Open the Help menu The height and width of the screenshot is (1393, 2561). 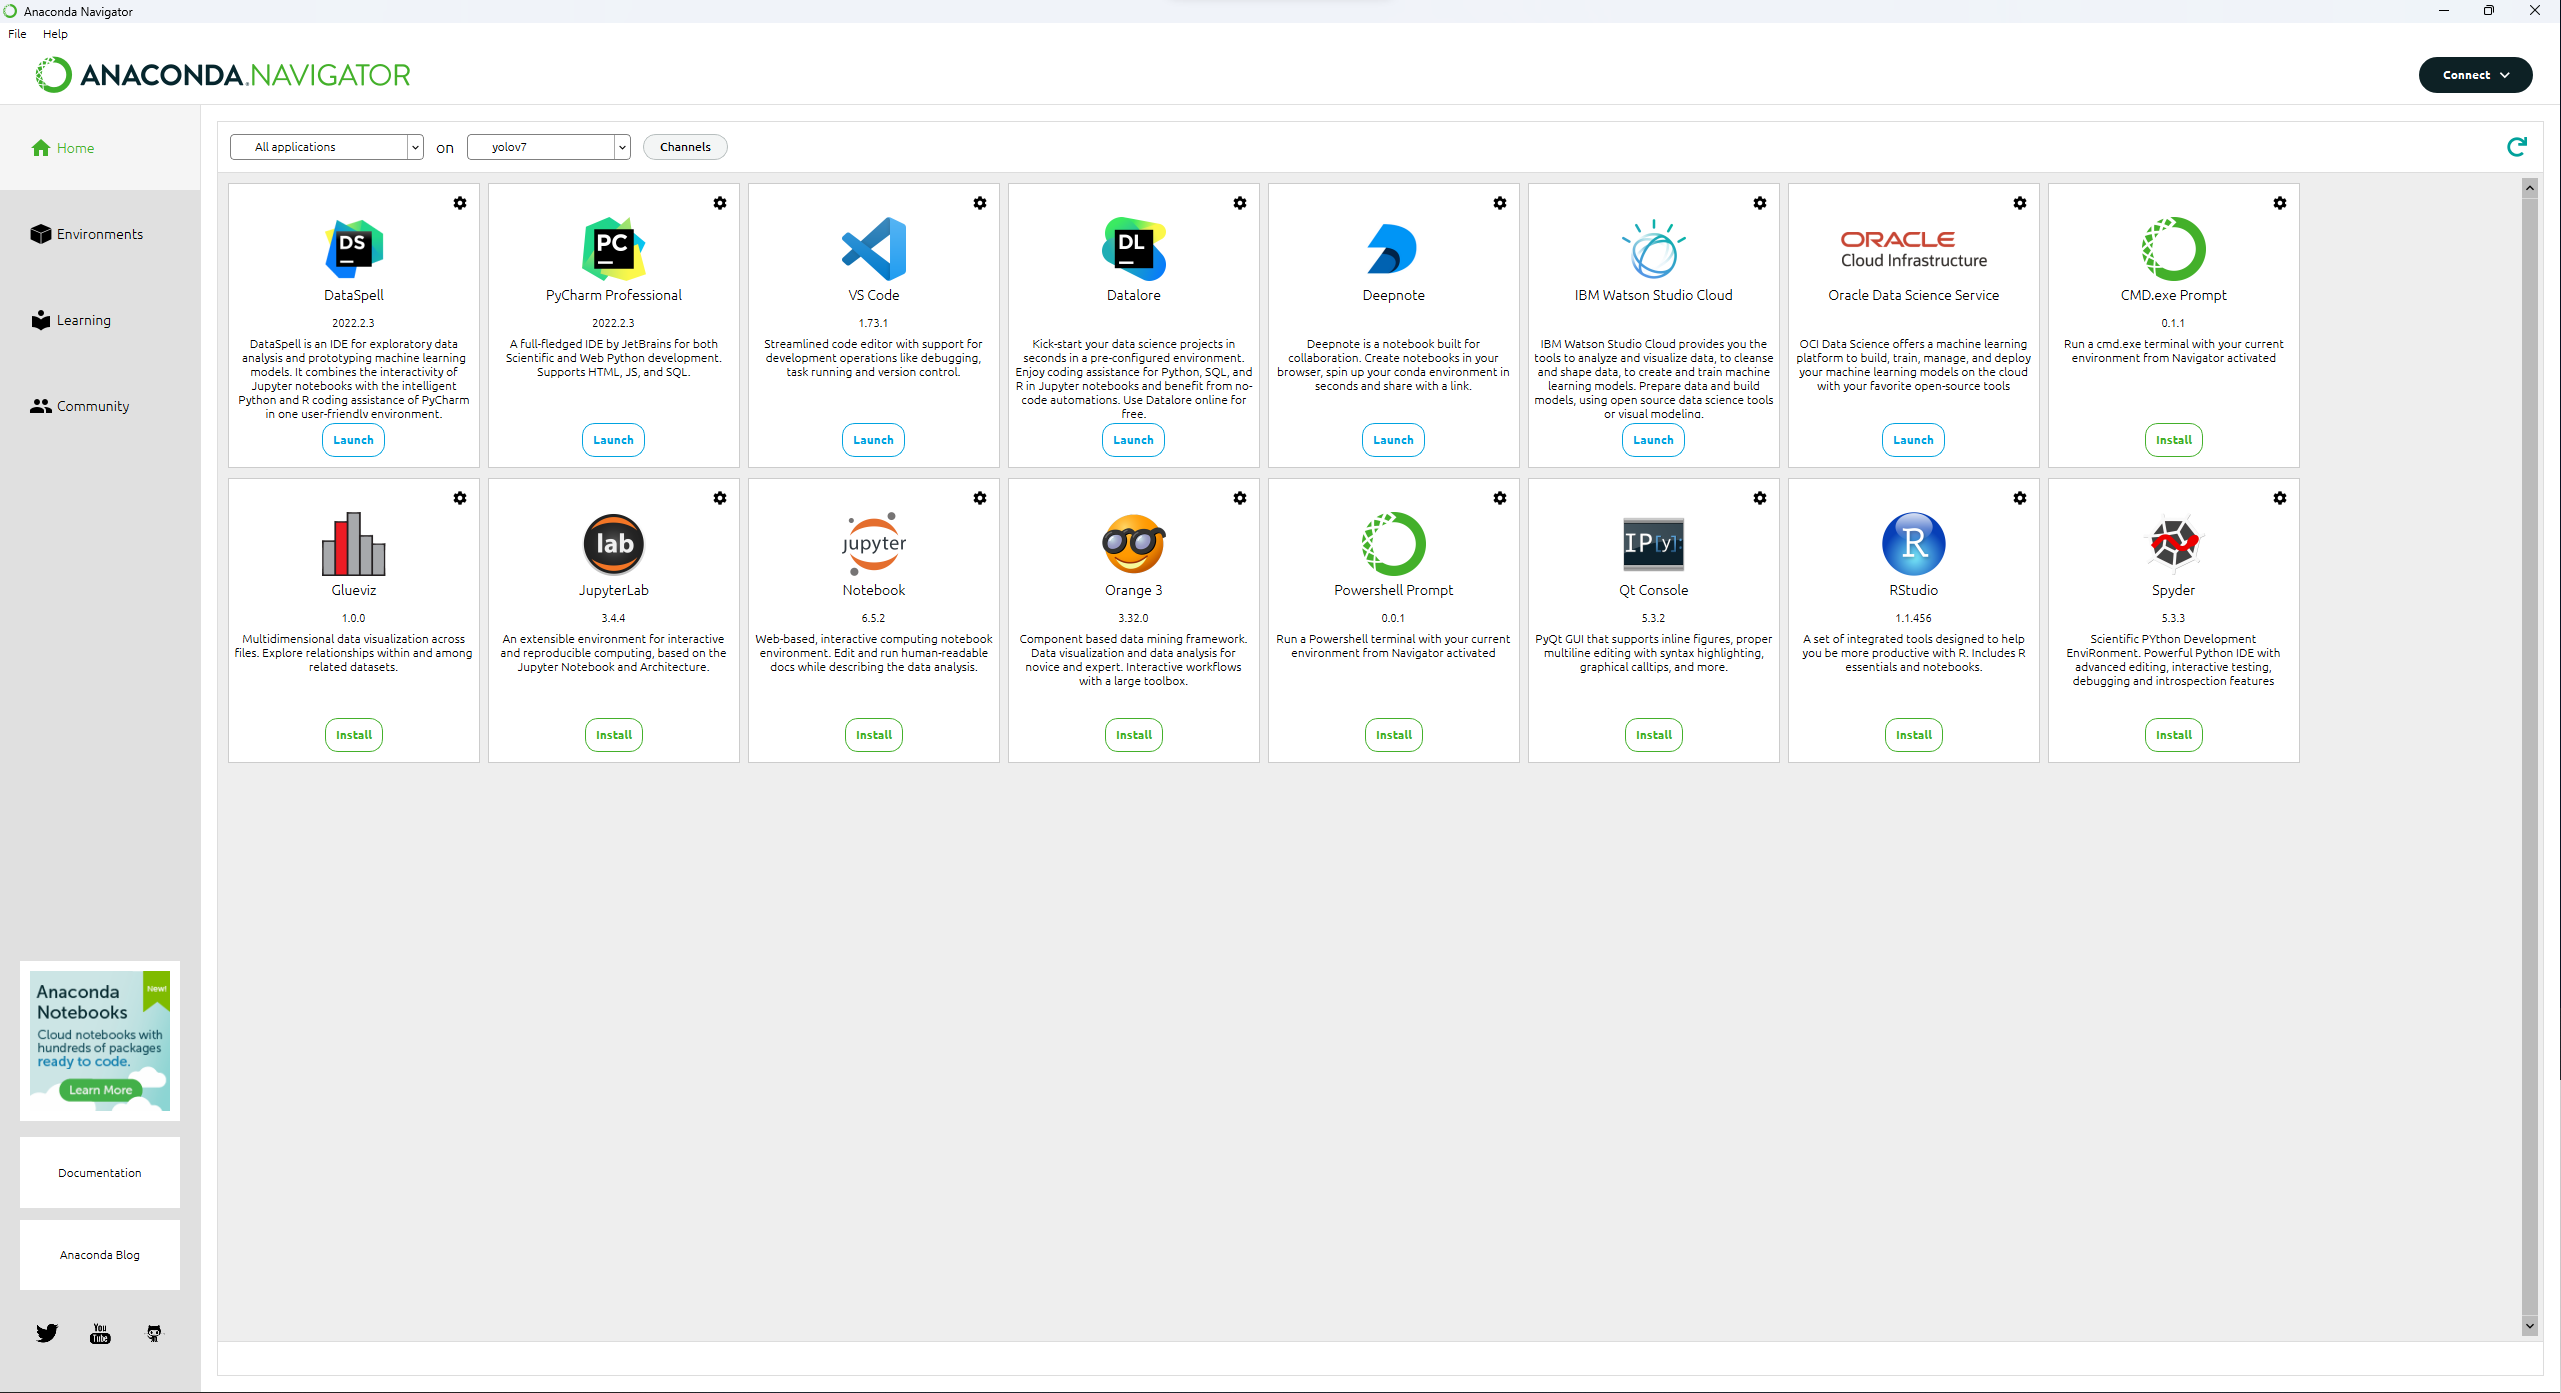(x=55, y=34)
